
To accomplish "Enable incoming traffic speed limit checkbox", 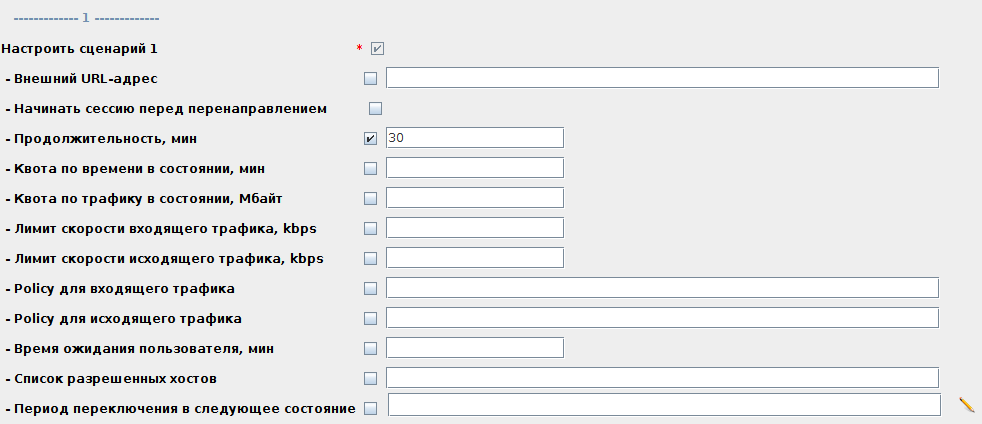I will [371, 228].
